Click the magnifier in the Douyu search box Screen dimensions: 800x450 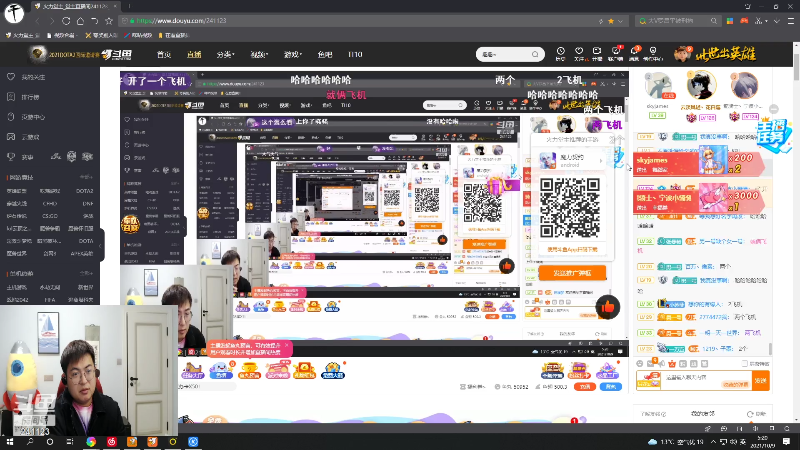point(535,54)
